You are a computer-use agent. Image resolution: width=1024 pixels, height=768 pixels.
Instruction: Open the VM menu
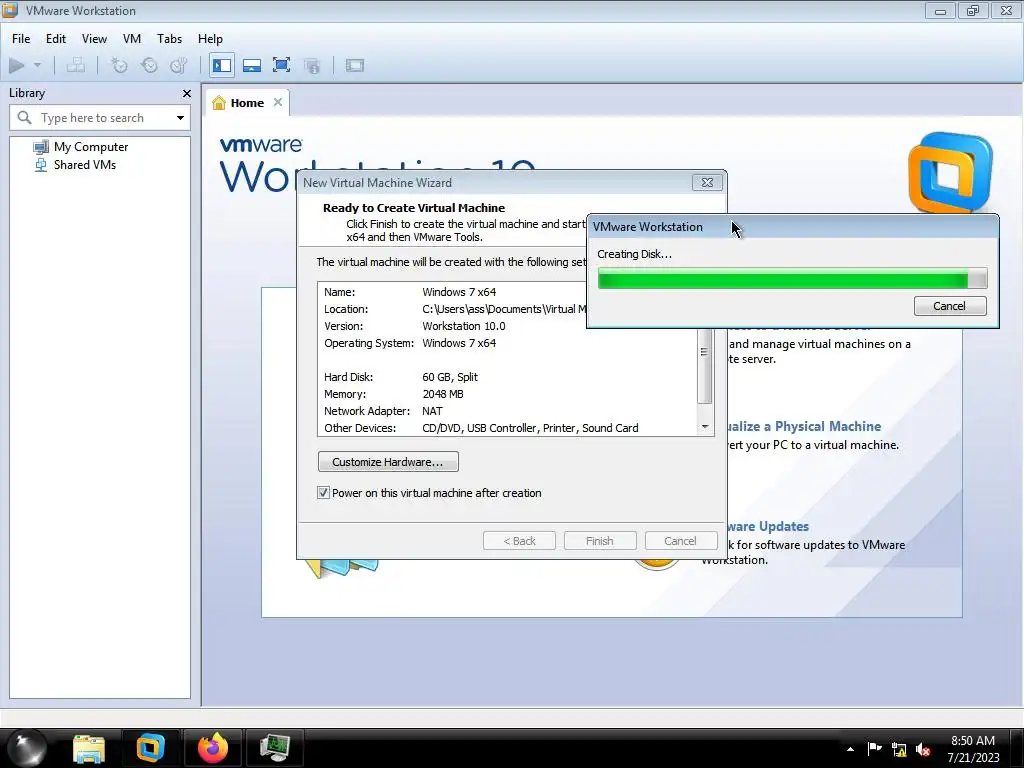coord(132,39)
